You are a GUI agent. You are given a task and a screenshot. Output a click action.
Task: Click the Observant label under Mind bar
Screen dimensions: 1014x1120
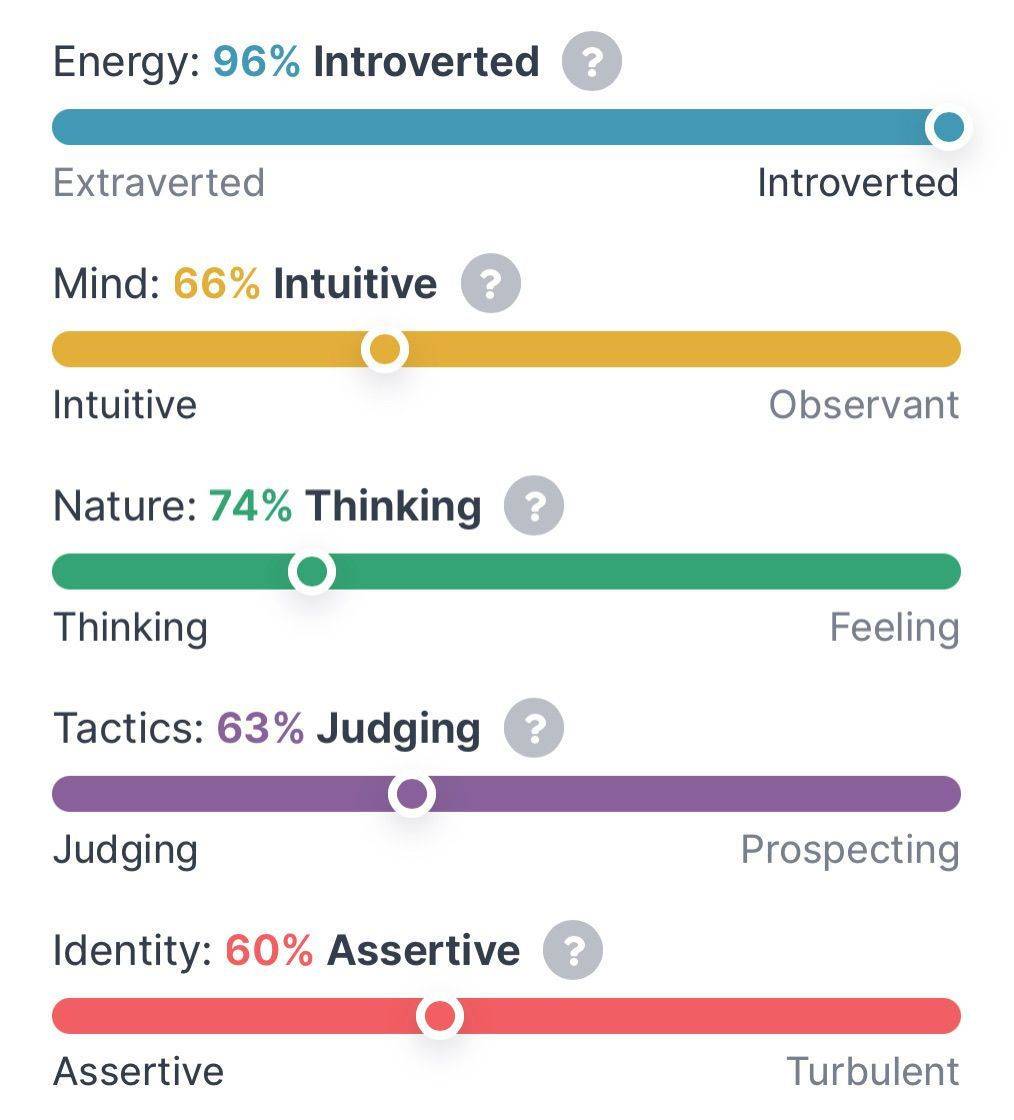(864, 405)
